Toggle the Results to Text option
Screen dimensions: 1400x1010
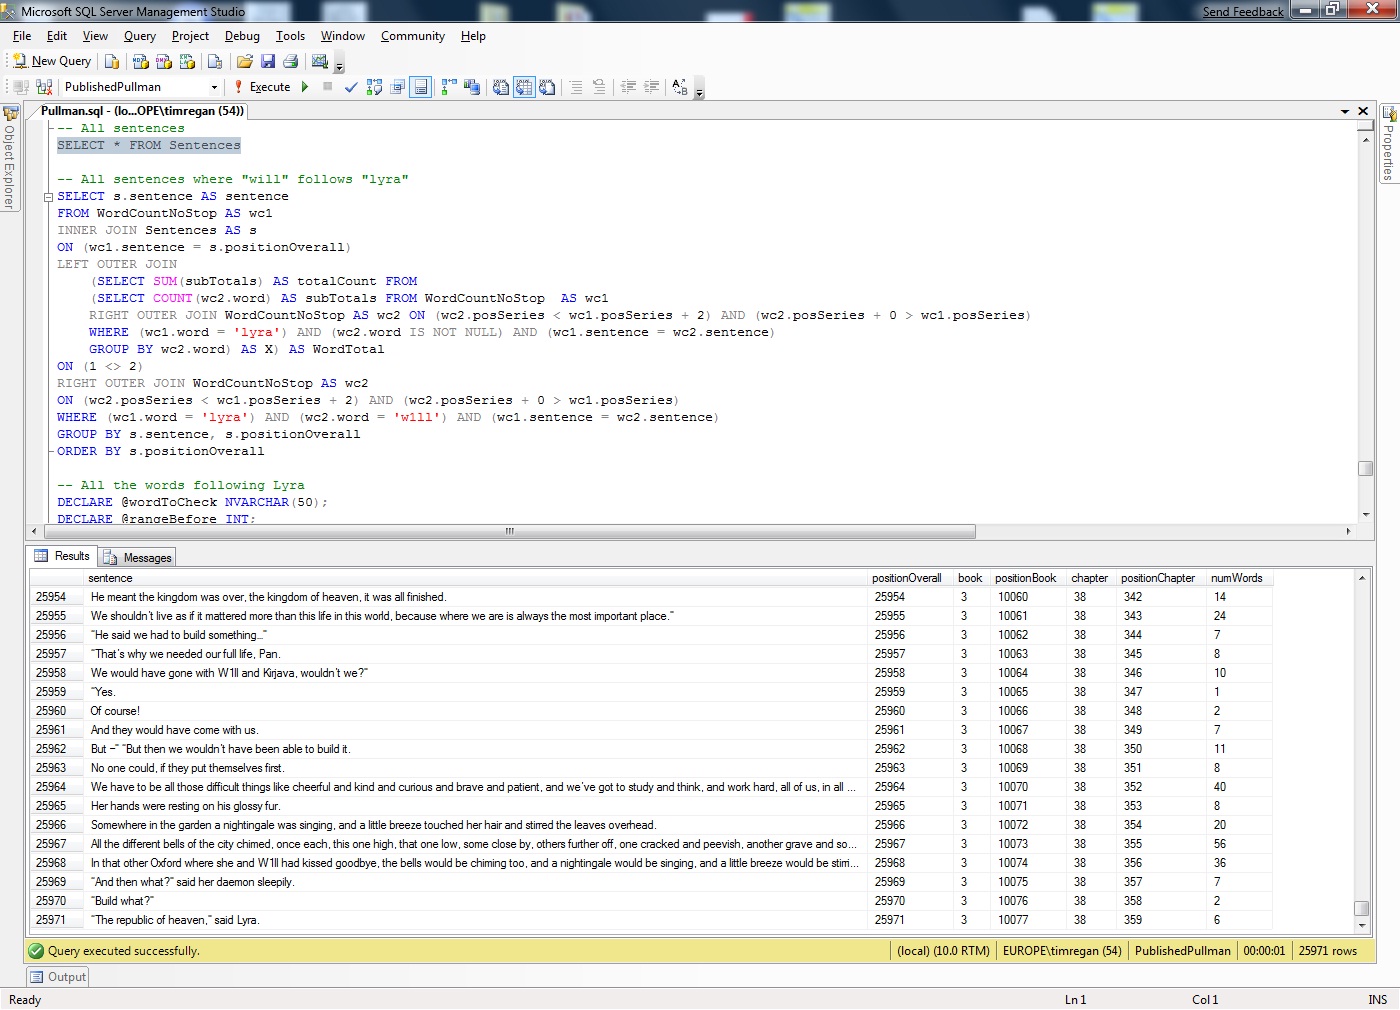pos(501,87)
